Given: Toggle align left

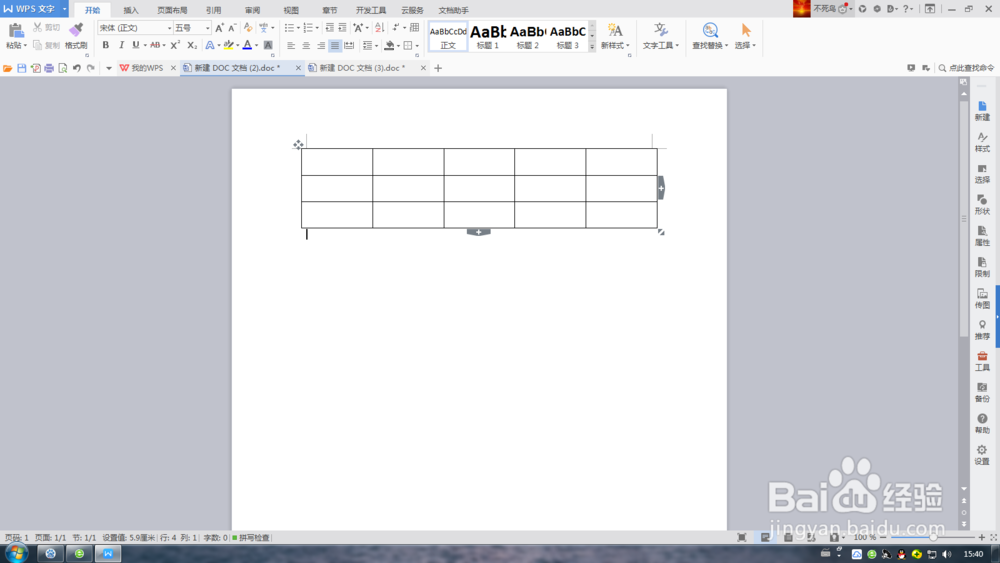Looking at the screenshot, I should tap(291, 45).
